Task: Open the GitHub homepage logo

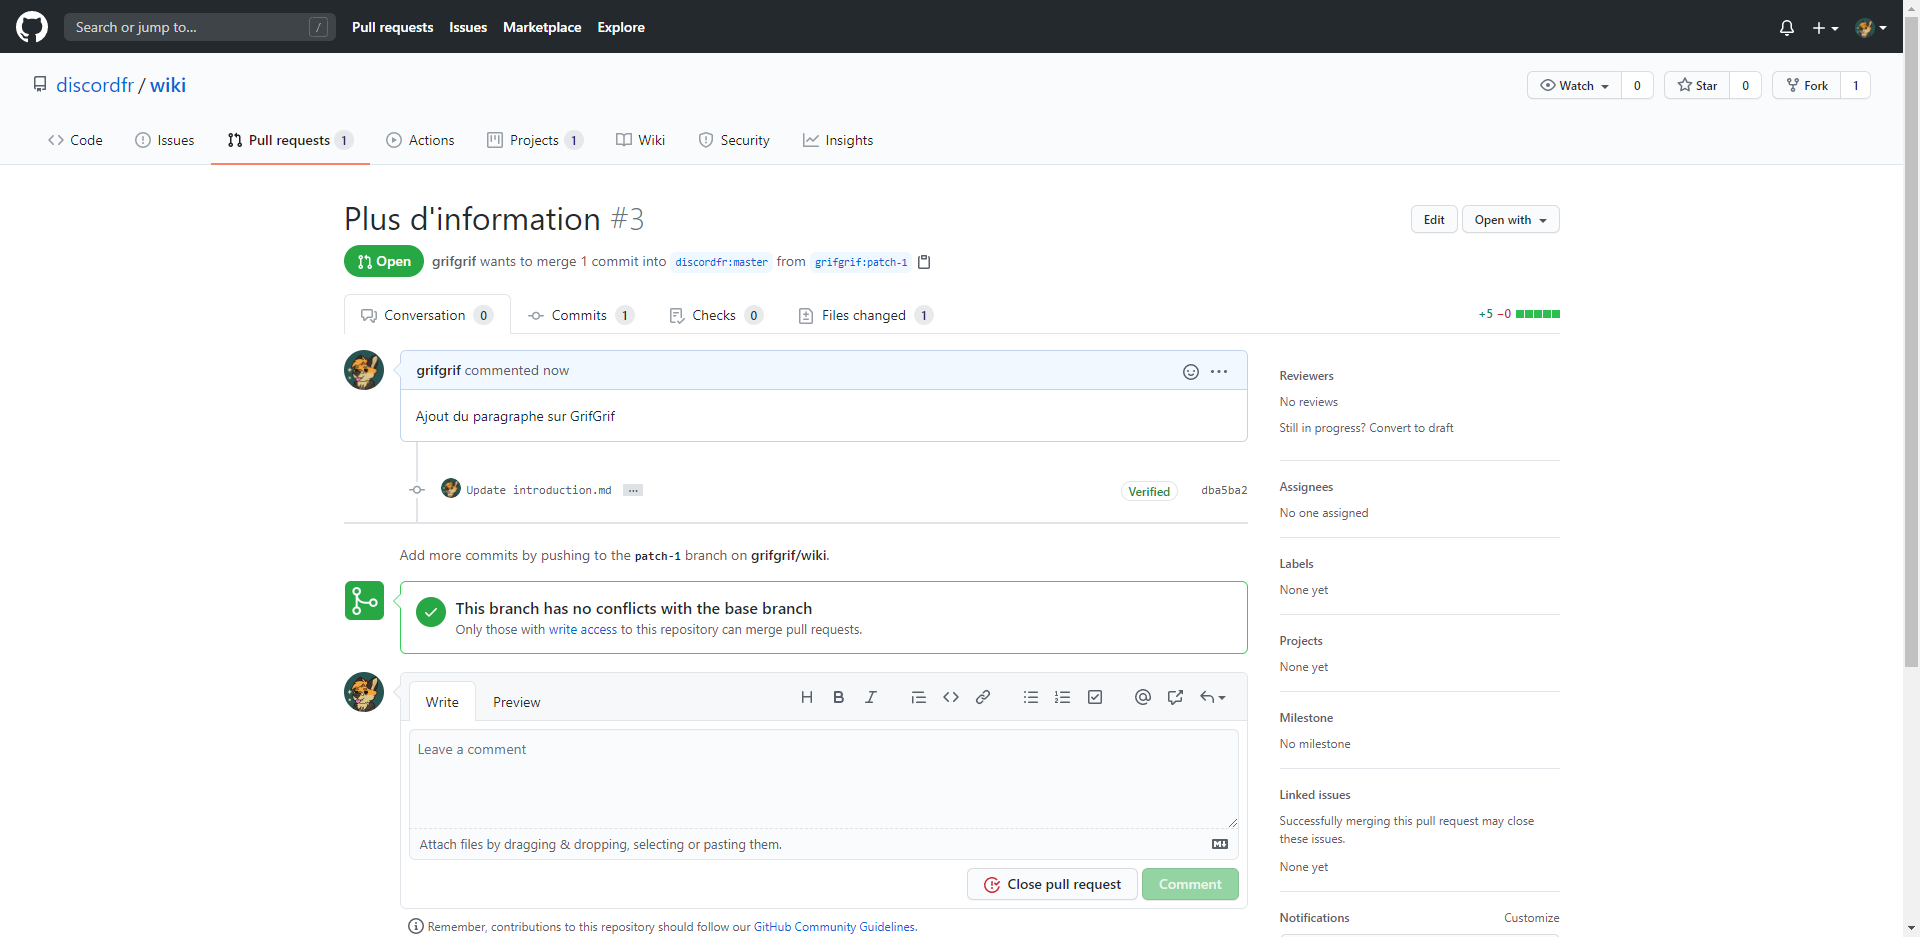Action: (32, 27)
